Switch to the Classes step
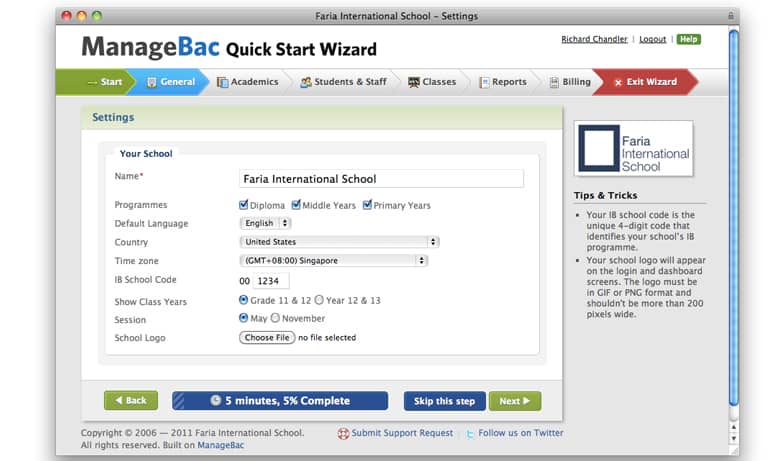 [432, 82]
